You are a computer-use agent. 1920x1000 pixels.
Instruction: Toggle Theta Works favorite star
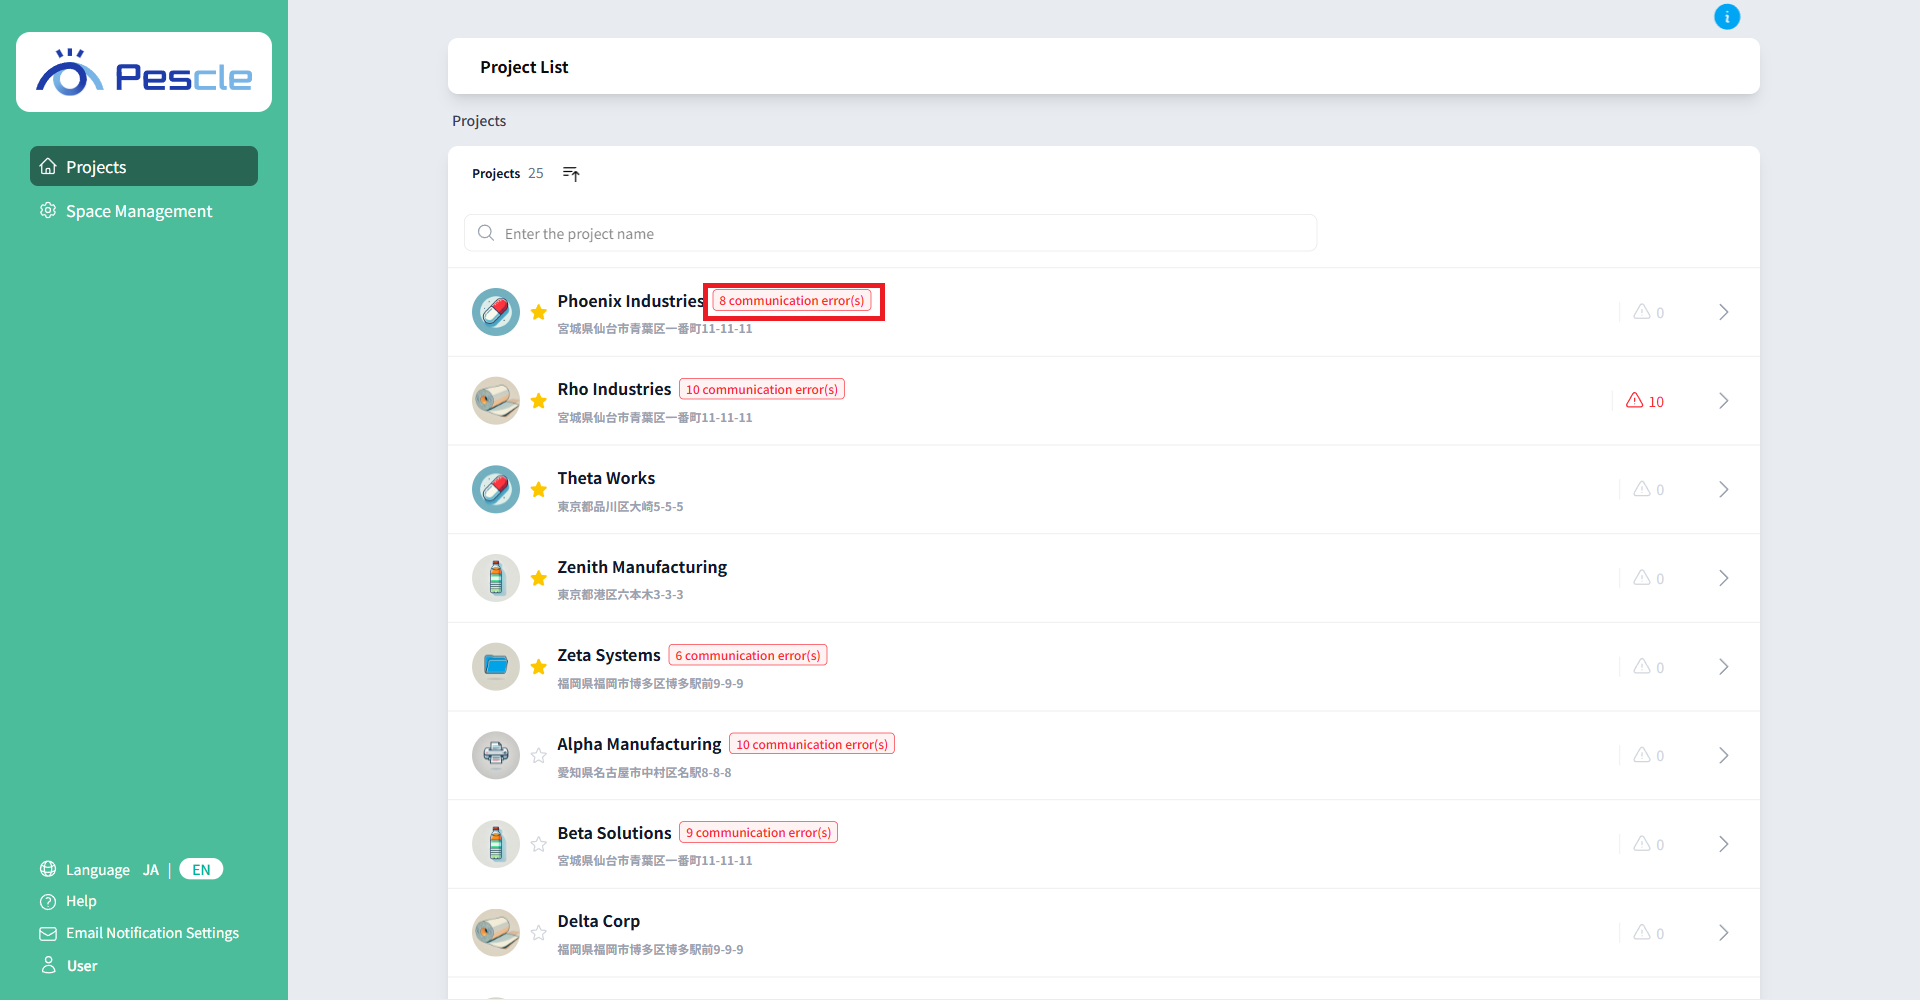click(x=539, y=489)
